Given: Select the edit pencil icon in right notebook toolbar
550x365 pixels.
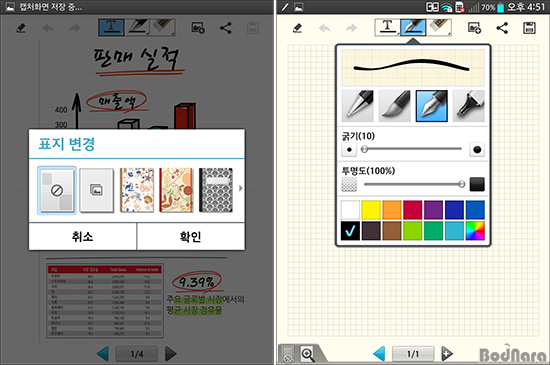Looking at the screenshot, I should pos(297,28).
